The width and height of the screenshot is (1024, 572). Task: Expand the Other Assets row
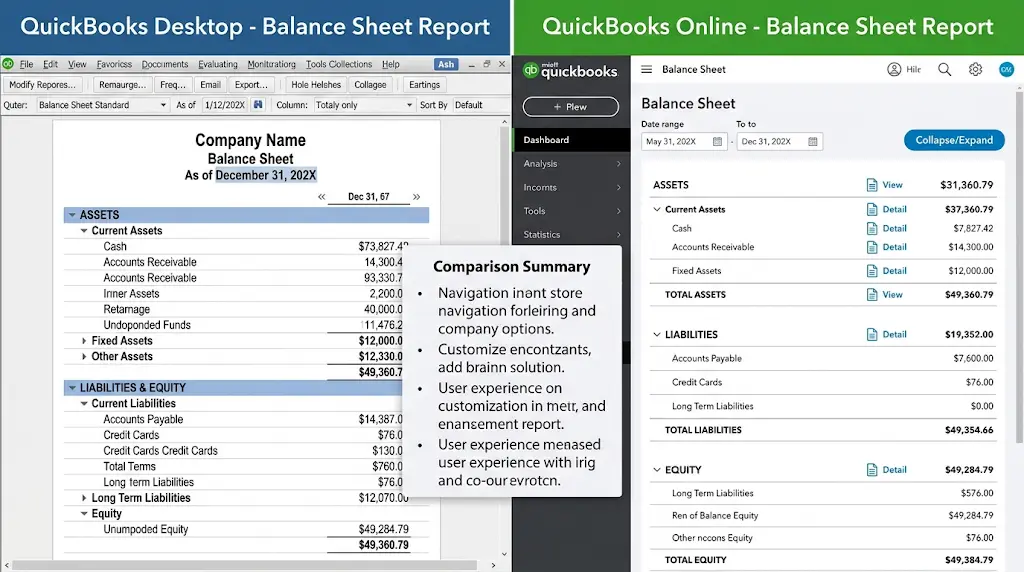coord(84,357)
